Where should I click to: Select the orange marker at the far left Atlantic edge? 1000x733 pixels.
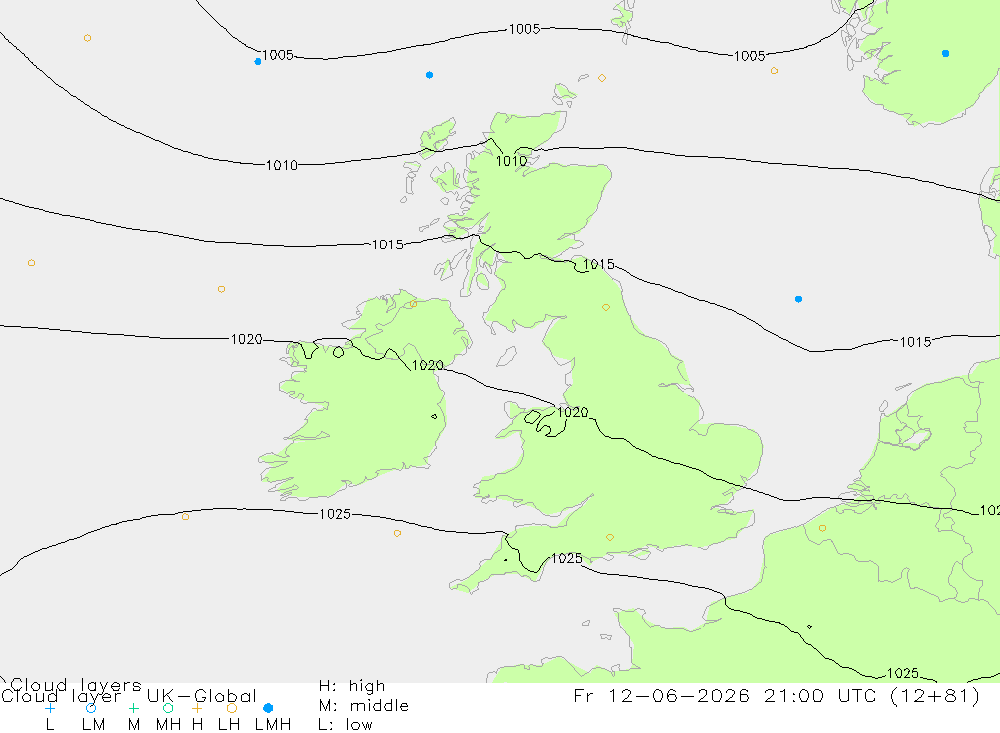(31, 263)
